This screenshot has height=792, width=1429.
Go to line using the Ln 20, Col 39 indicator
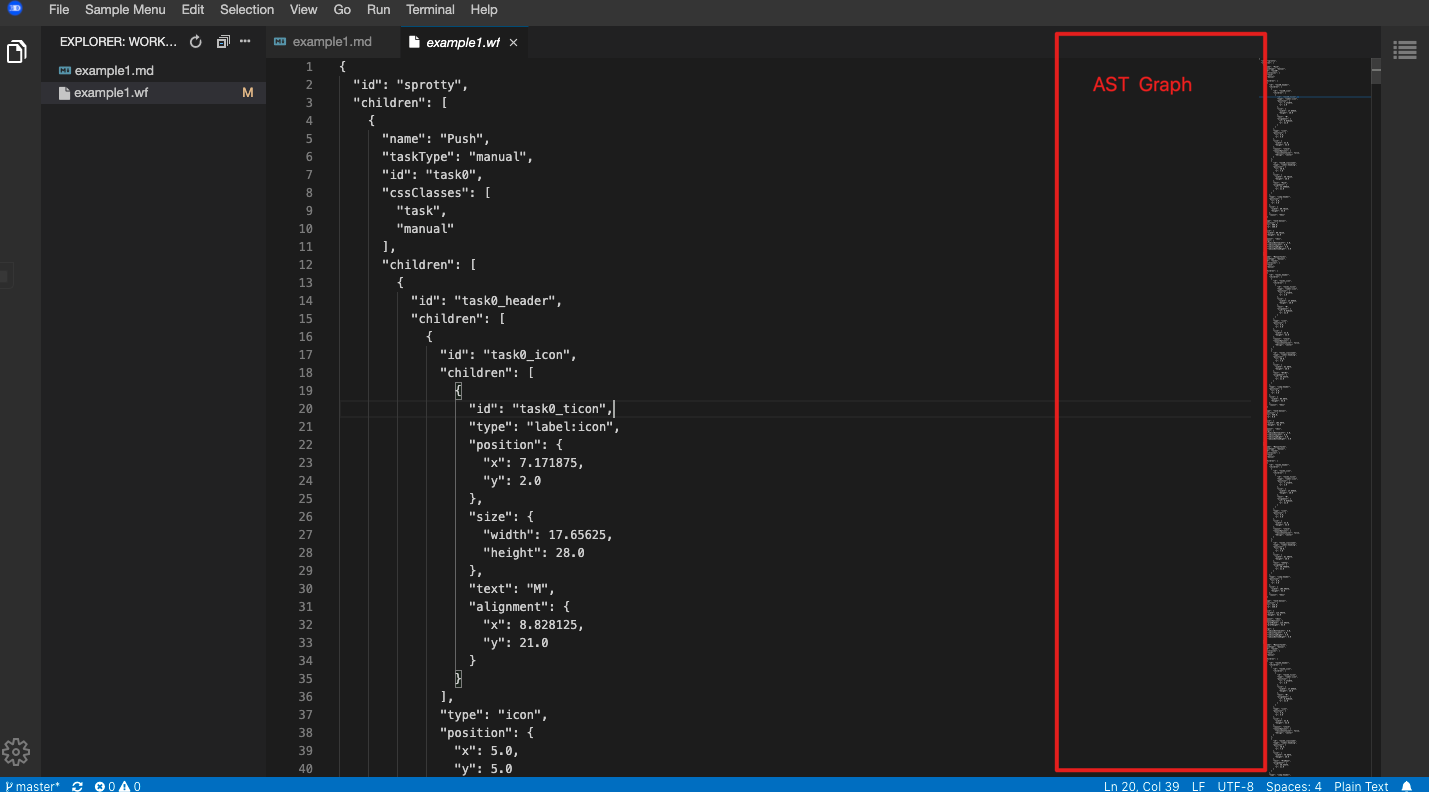coord(1141,786)
